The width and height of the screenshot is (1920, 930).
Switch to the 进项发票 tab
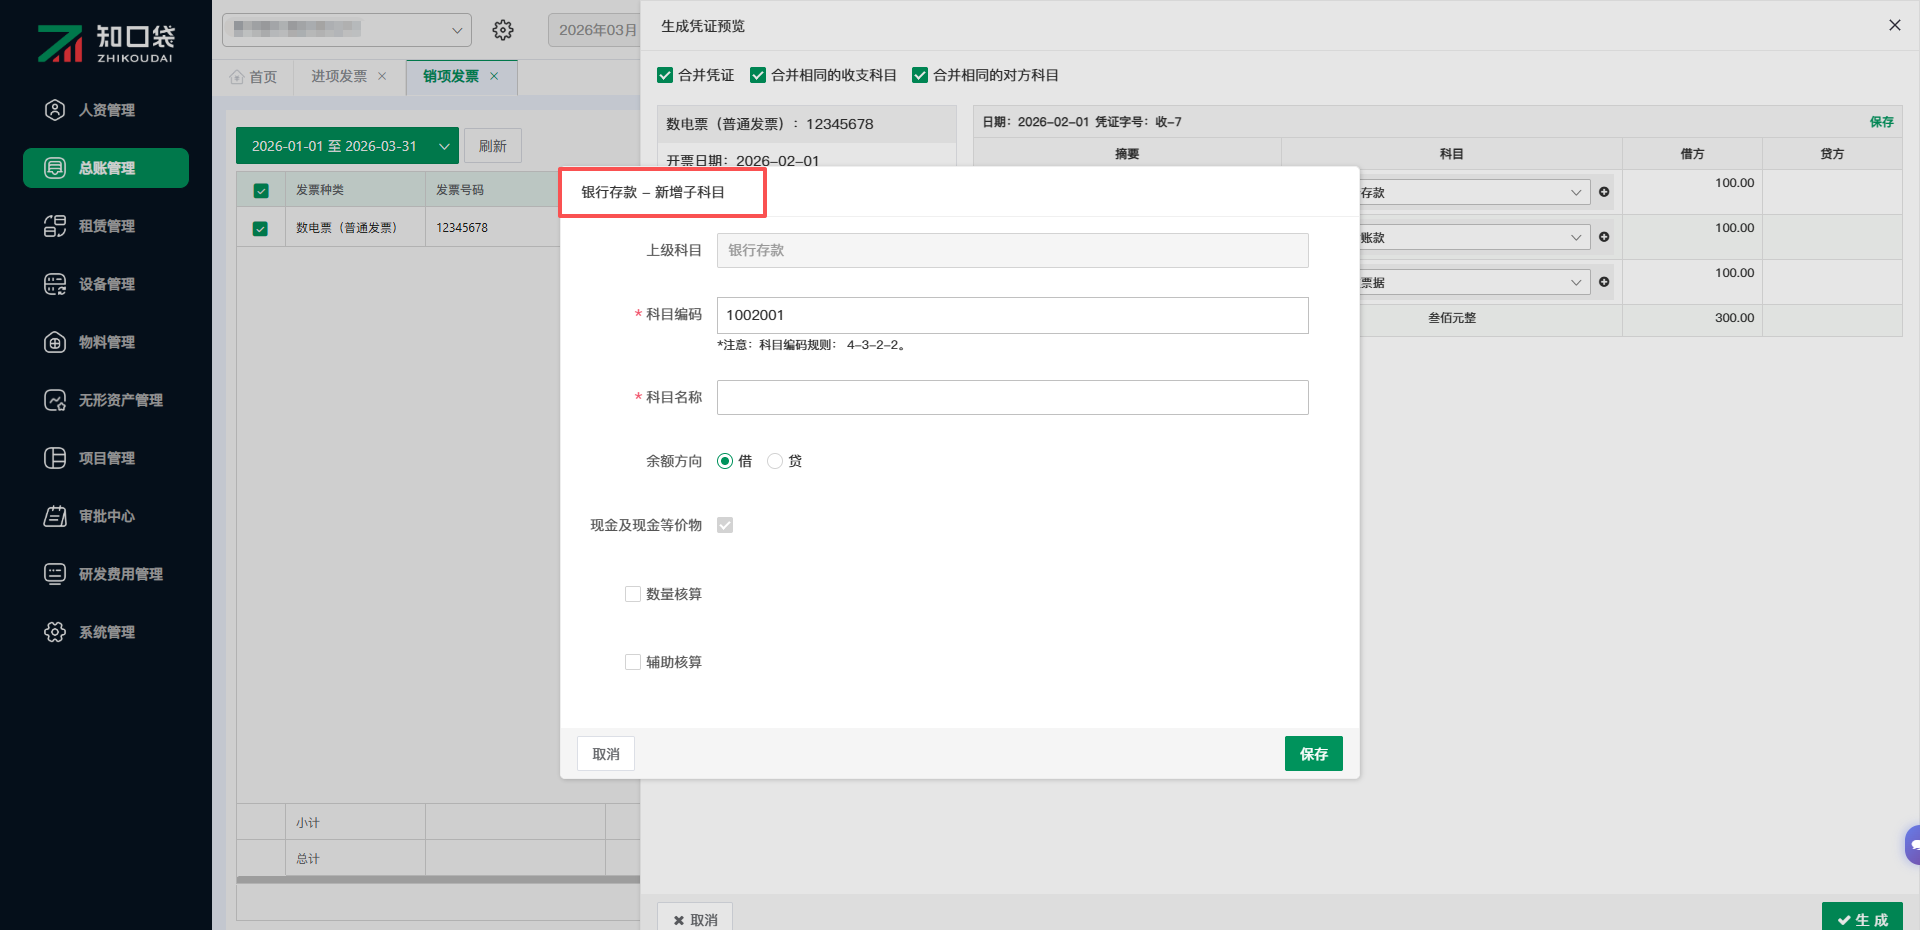coord(339,76)
